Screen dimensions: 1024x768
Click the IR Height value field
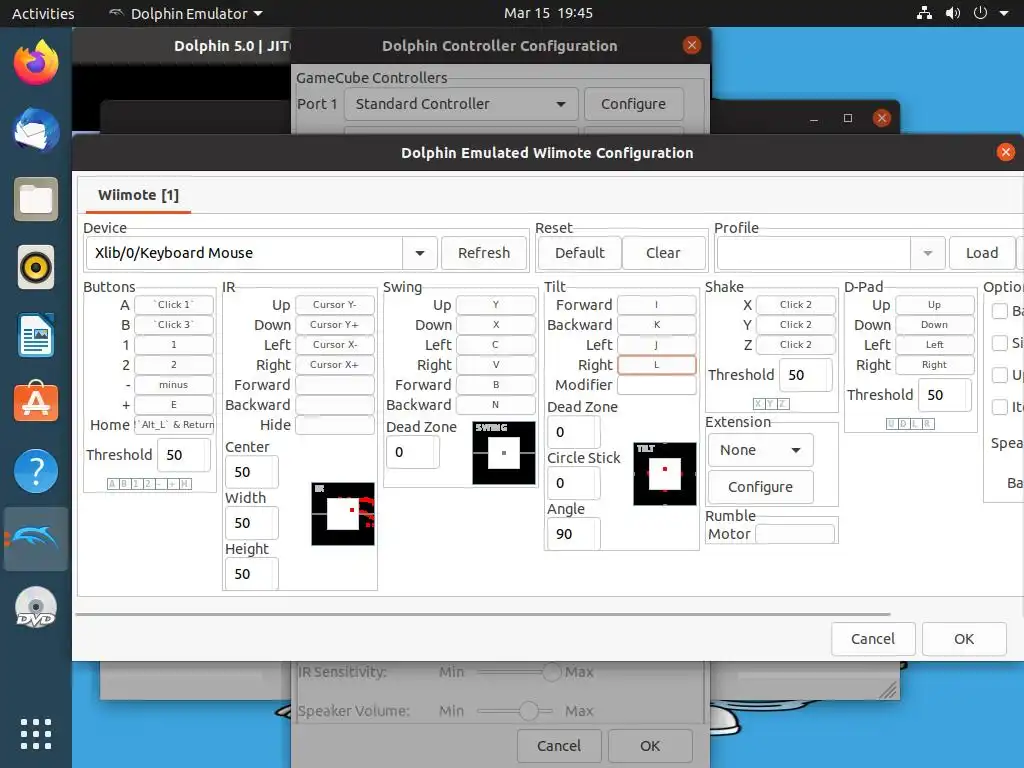[x=251, y=573]
